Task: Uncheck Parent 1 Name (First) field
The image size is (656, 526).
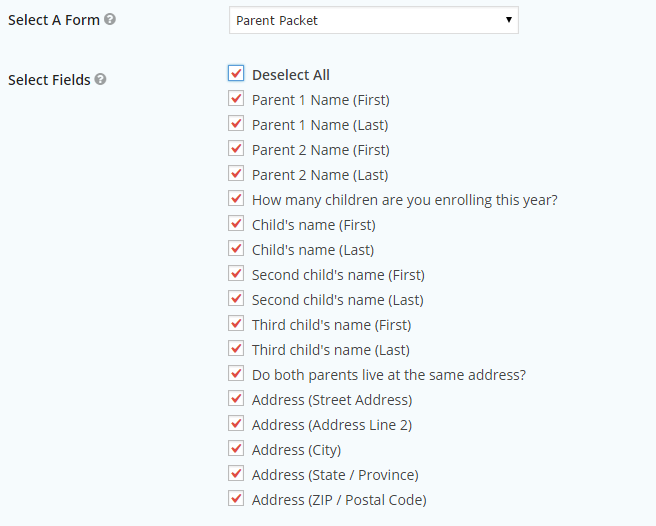Action: click(236, 98)
